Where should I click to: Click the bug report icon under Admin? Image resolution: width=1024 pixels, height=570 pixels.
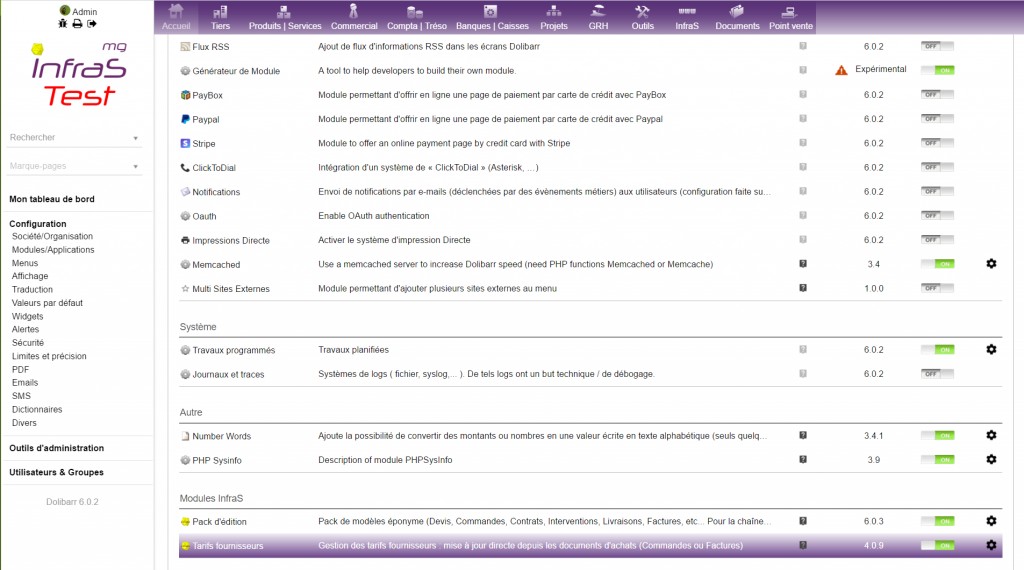[x=63, y=24]
